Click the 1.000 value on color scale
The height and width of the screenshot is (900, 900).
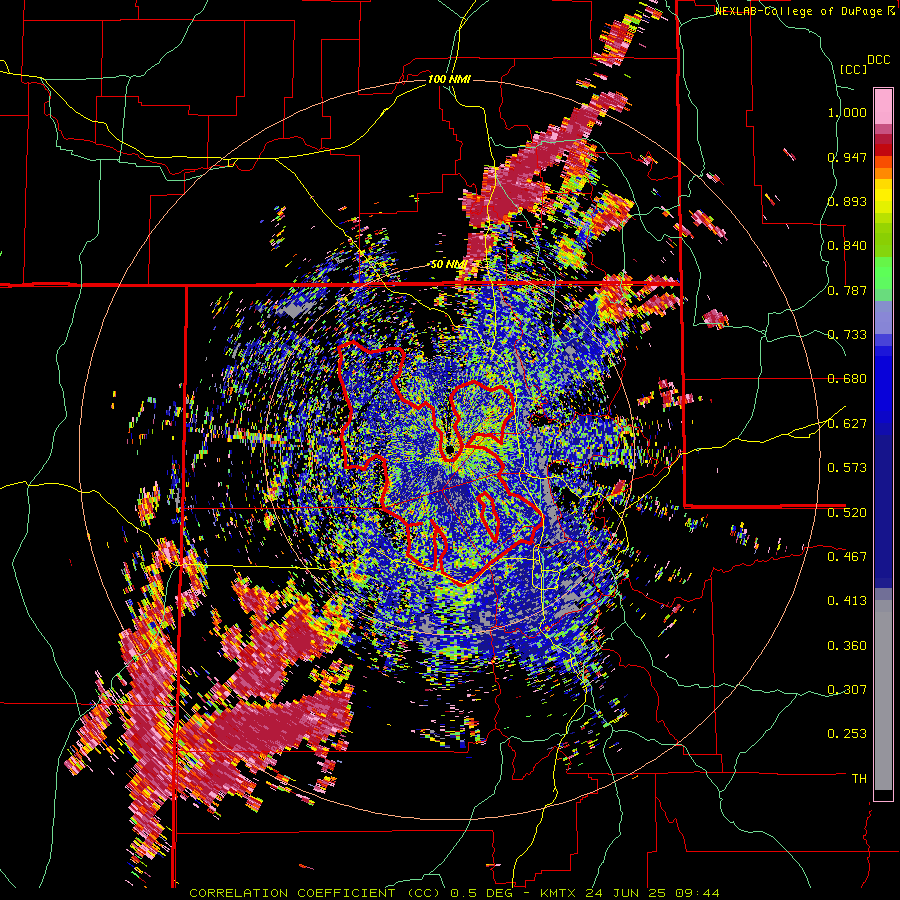click(x=847, y=112)
